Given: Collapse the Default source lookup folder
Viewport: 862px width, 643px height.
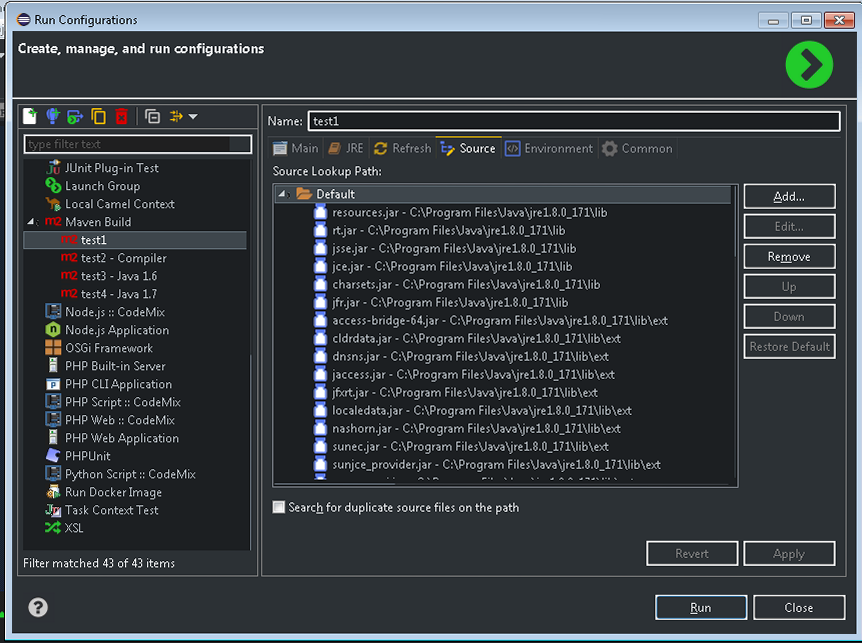Looking at the screenshot, I should pos(283,194).
